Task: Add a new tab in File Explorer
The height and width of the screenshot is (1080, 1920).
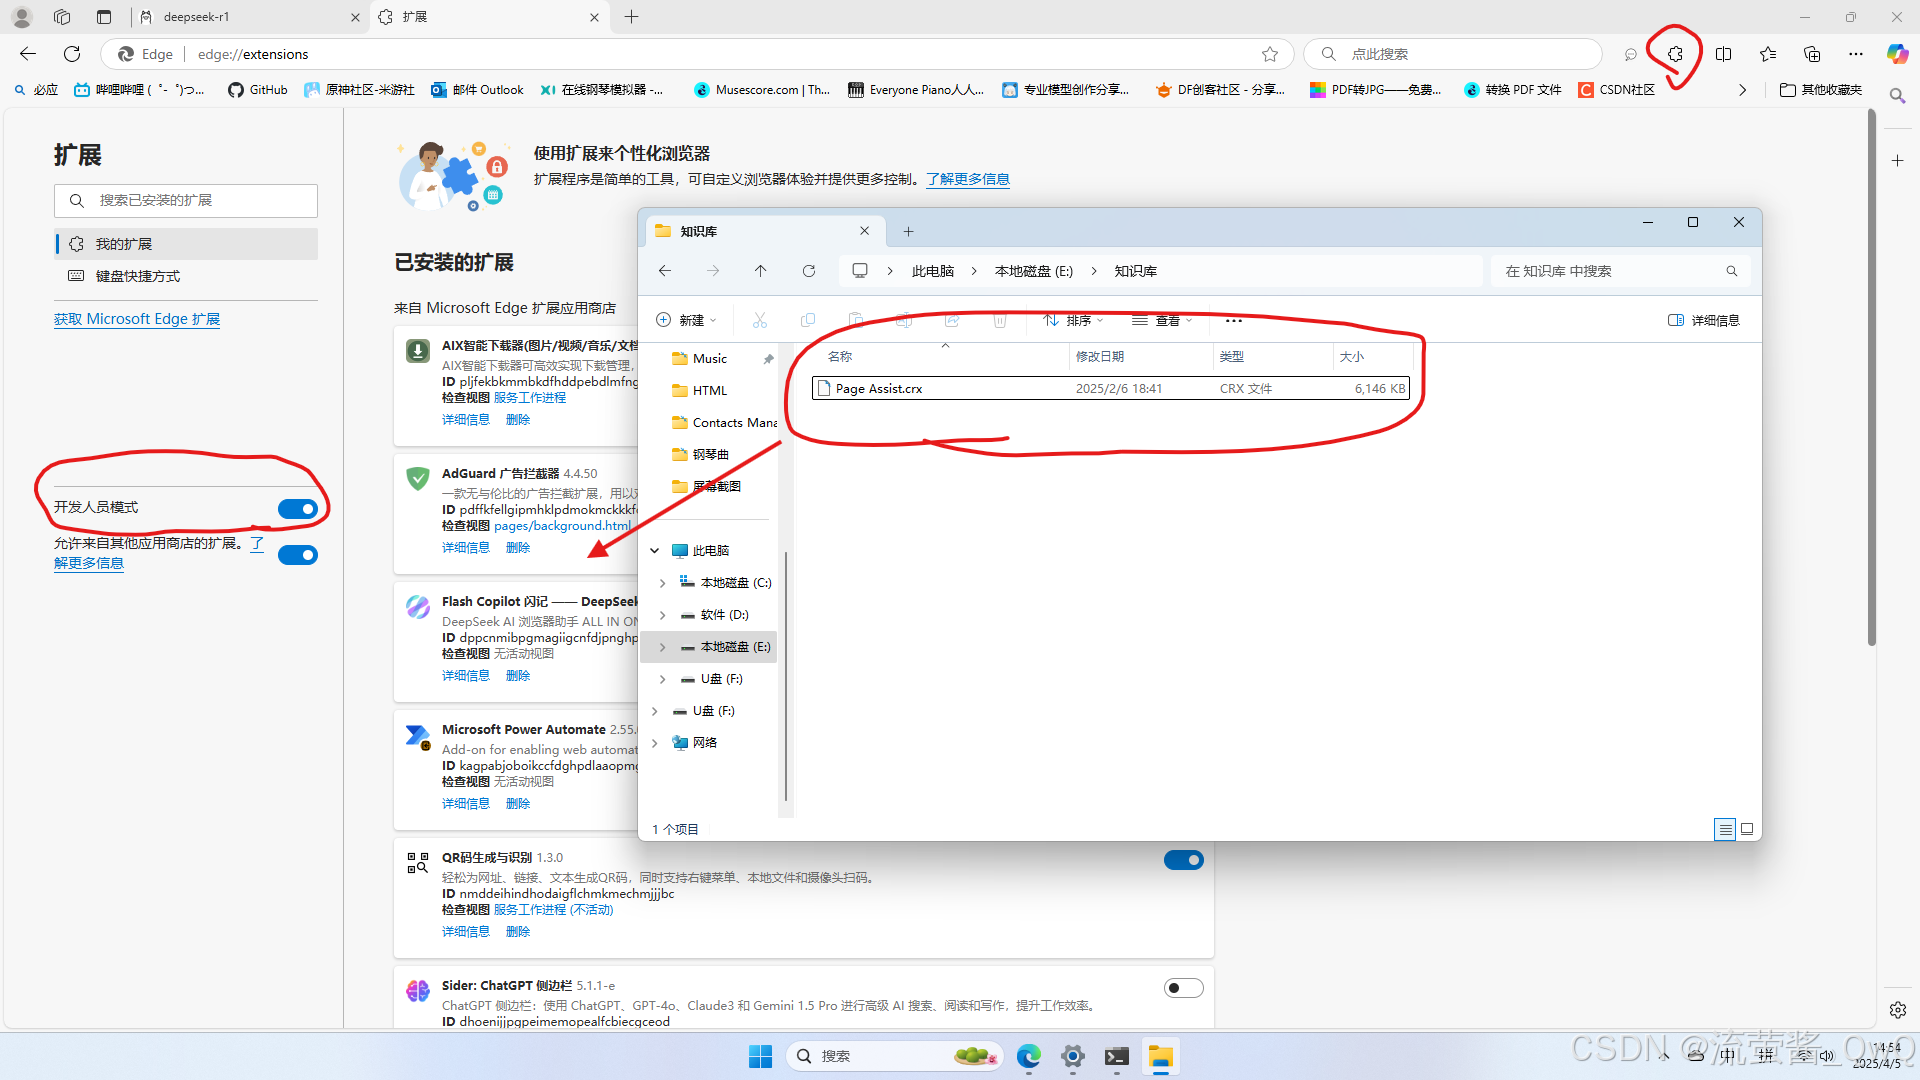Action: tap(908, 231)
